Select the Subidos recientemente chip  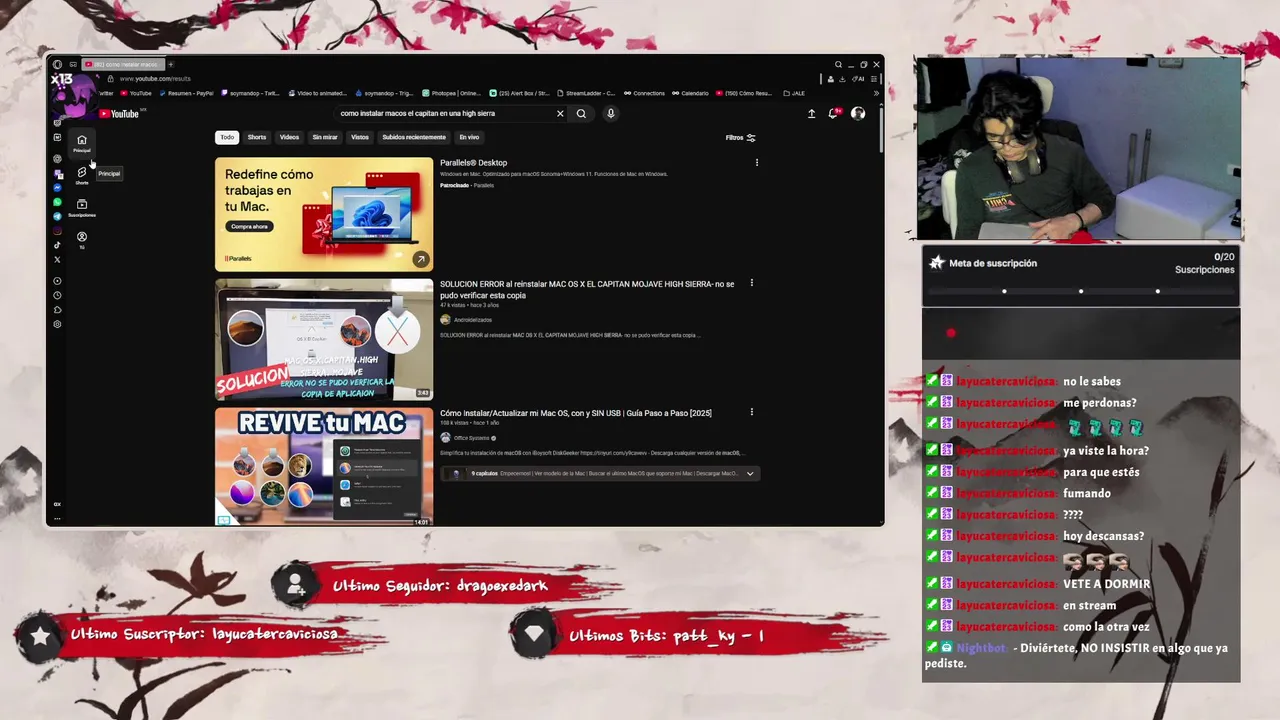pyautogui.click(x=414, y=137)
